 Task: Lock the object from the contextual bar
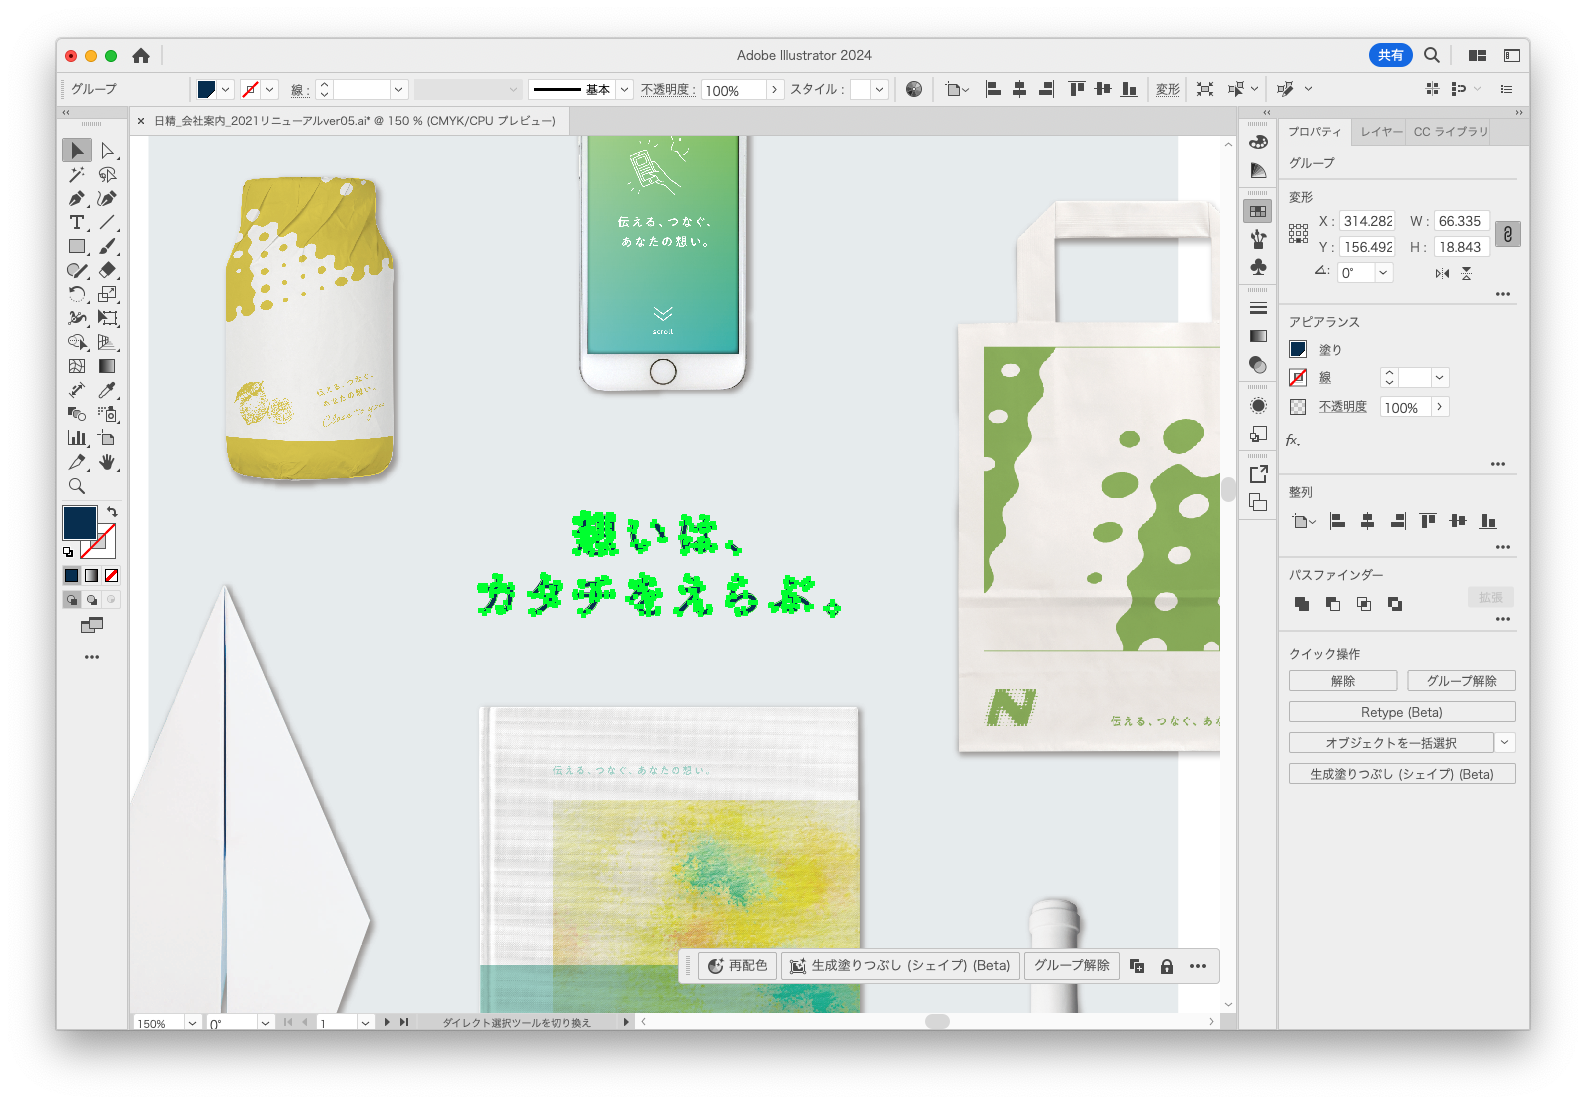[x=1166, y=966]
